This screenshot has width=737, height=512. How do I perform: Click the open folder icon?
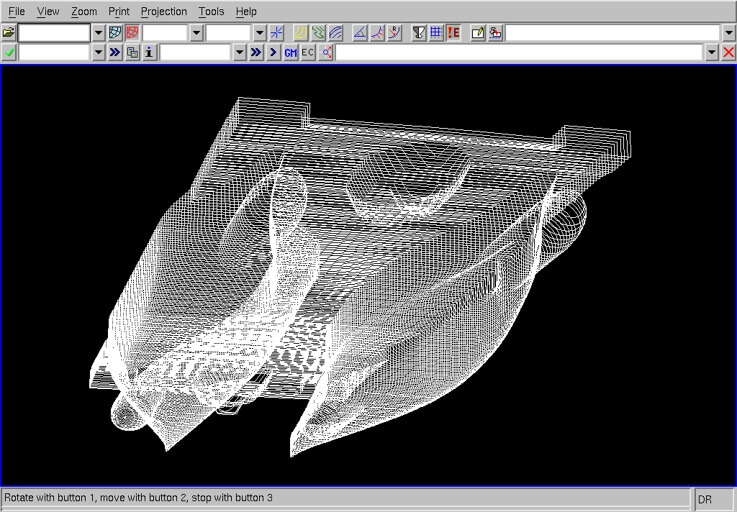pos(8,33)
